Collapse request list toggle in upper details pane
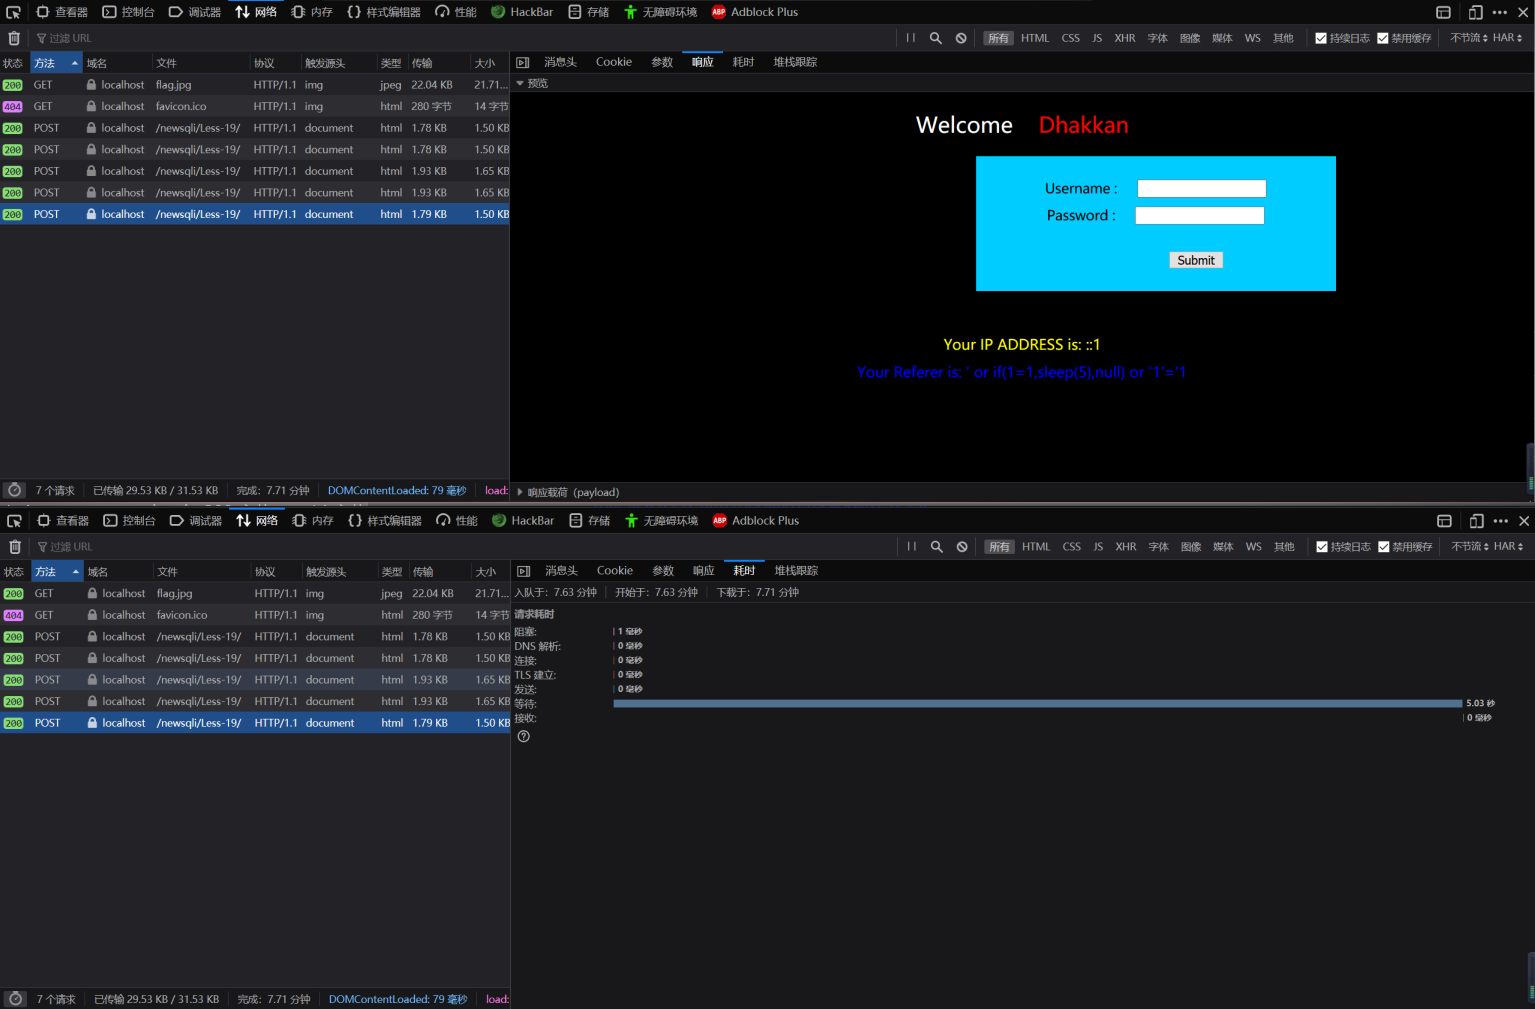1535x1009 pixels. tap(522, 62)
